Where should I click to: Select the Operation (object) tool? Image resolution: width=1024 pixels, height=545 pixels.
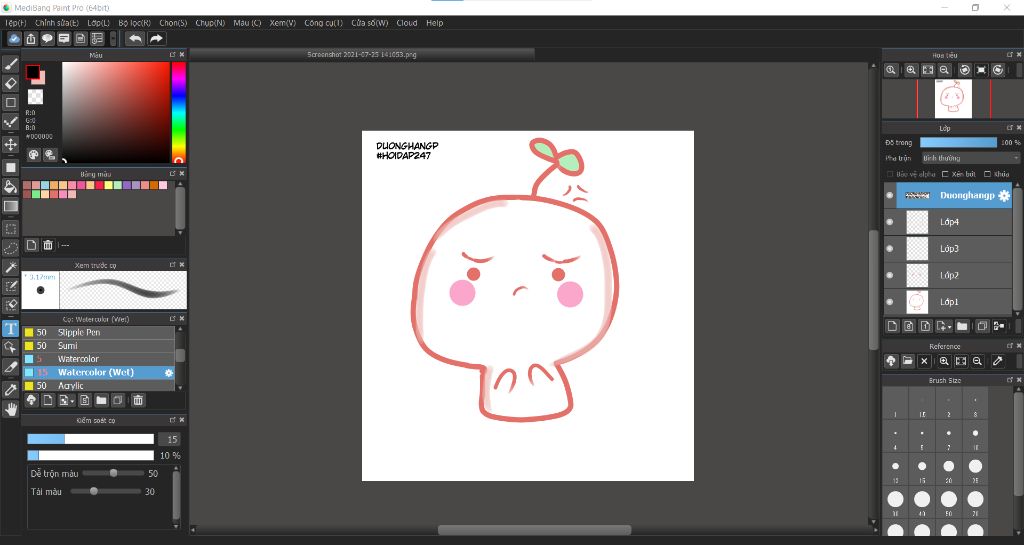[10, 347]
